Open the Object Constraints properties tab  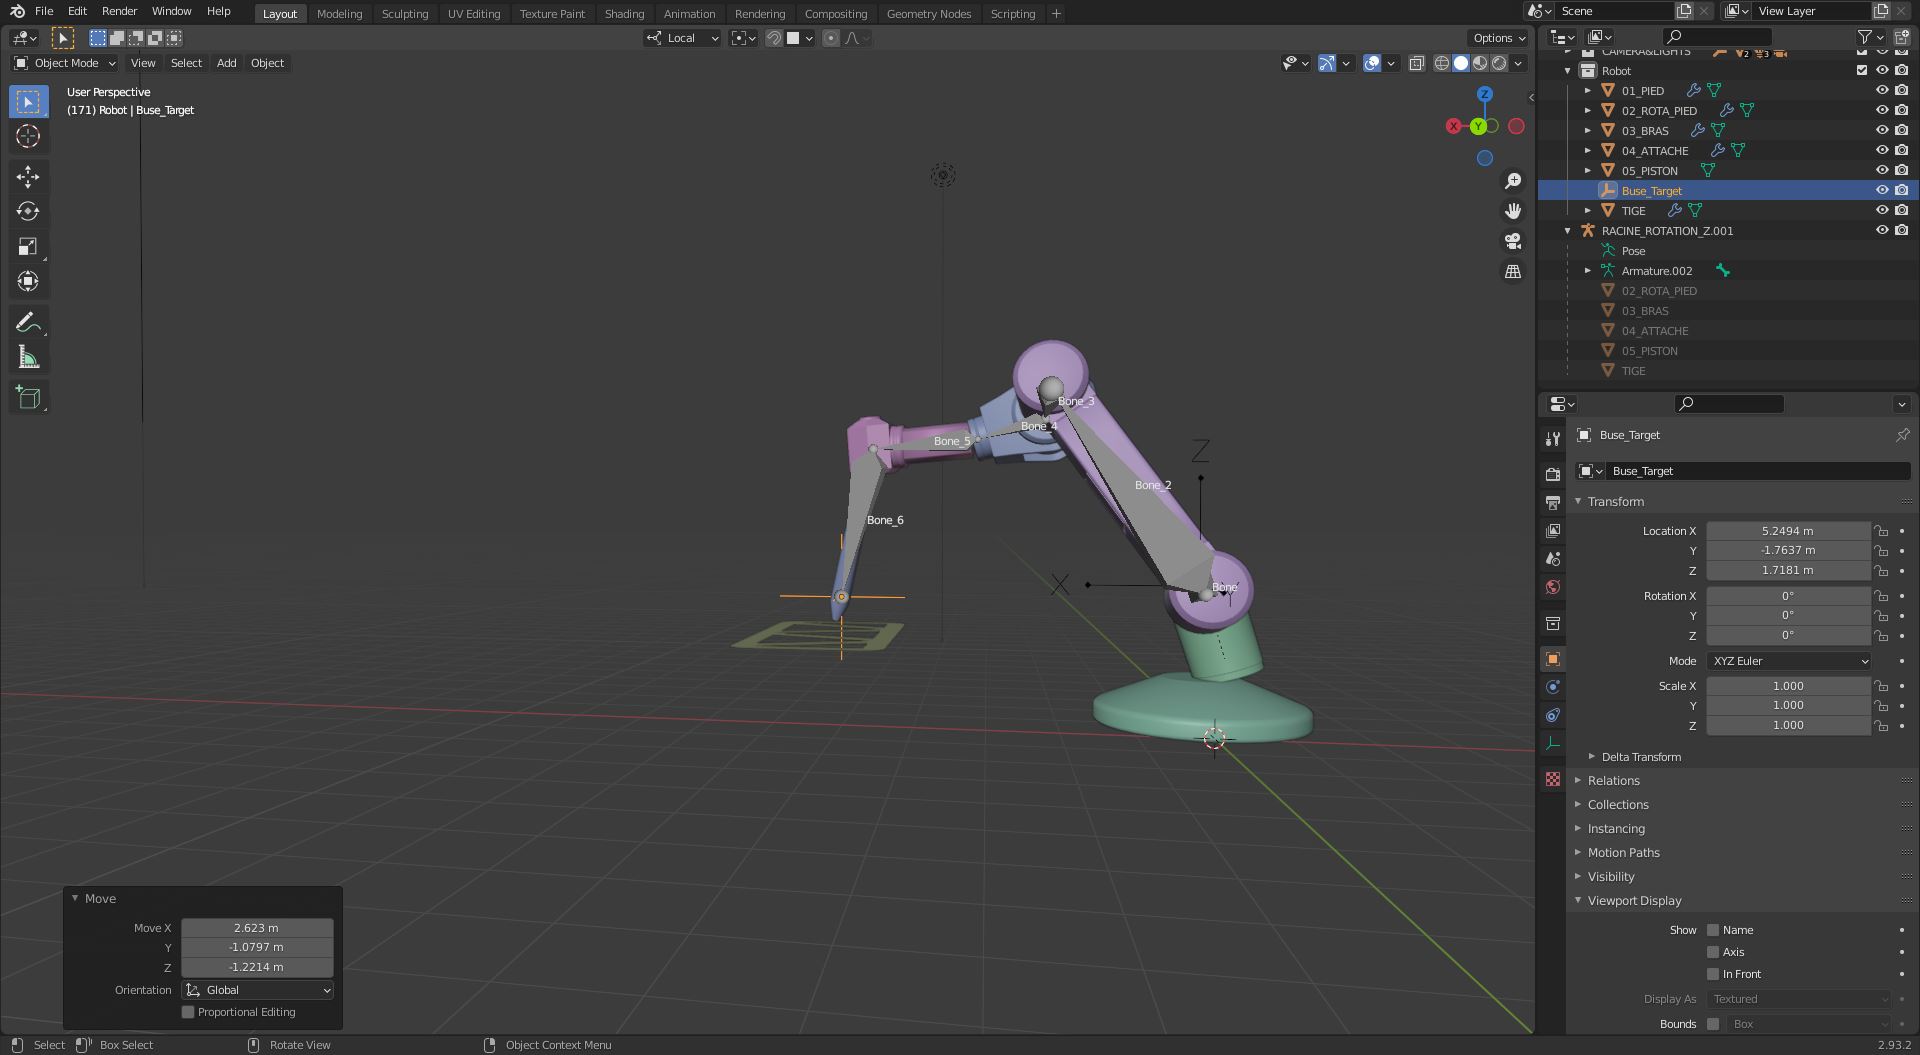1553,715
